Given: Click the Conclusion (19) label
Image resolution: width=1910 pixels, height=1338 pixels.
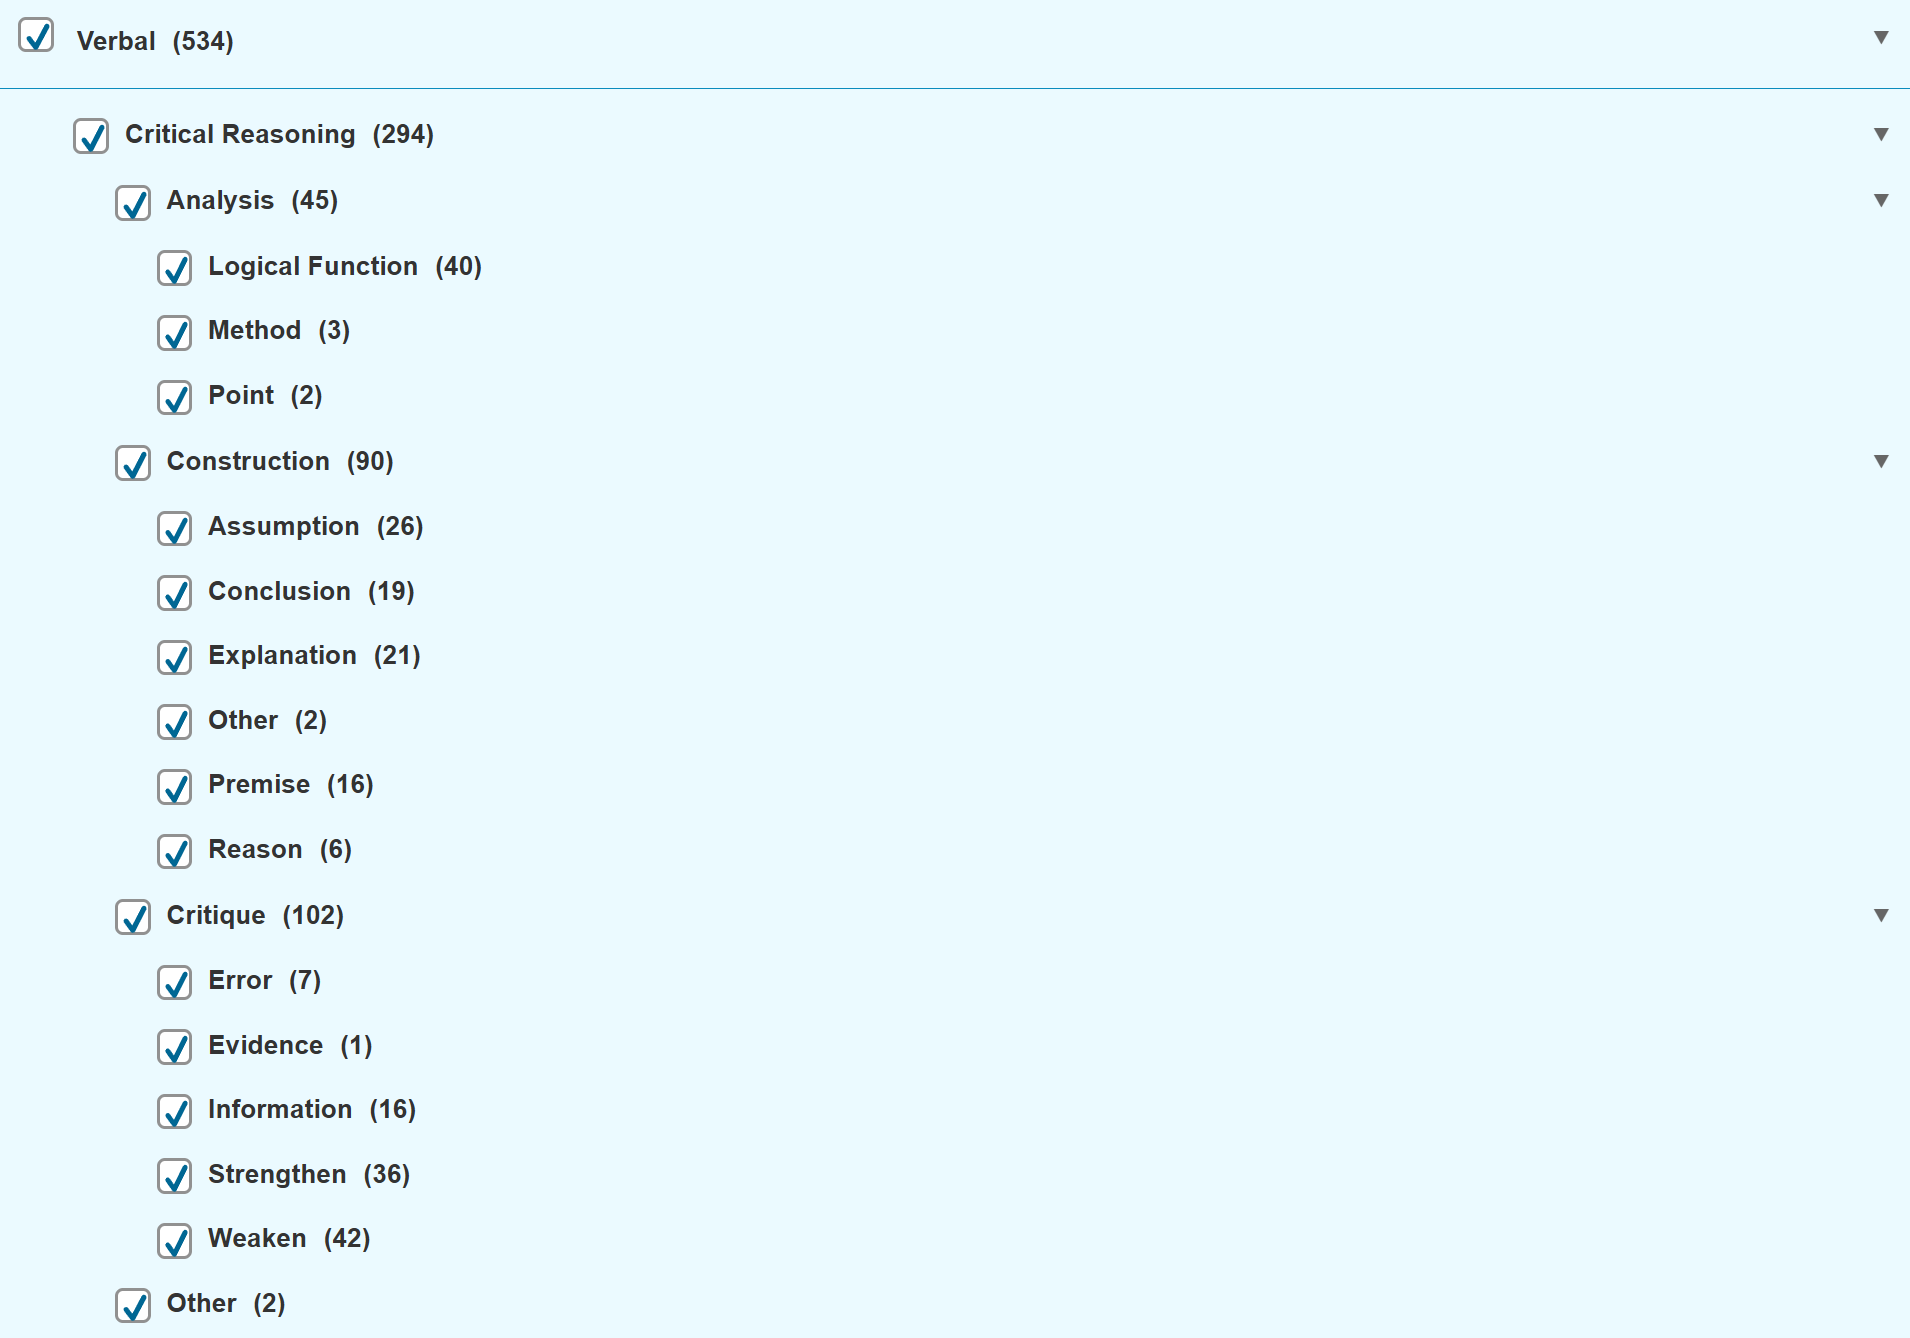Looking at the screenshot, I should click(311, 591).
